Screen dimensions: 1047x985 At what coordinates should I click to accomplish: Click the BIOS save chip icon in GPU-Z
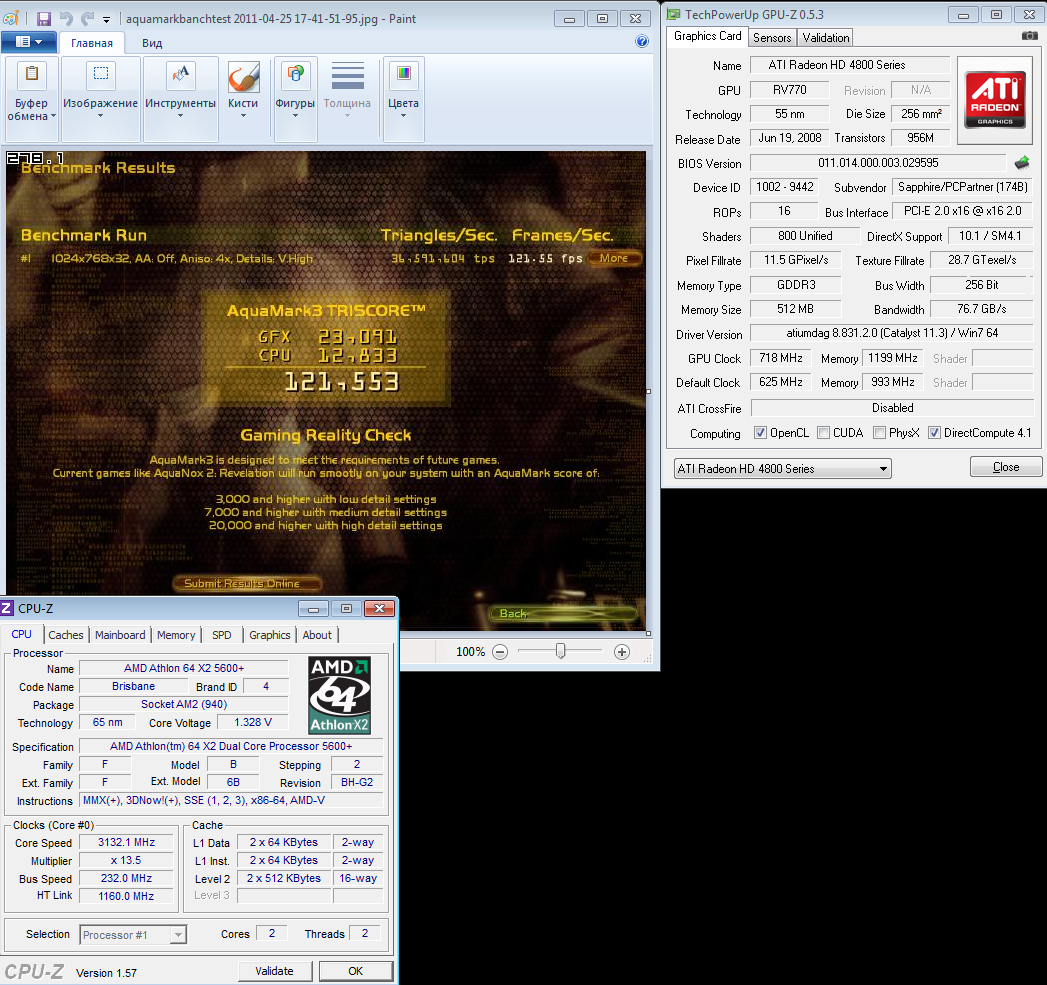point(1022,162)
